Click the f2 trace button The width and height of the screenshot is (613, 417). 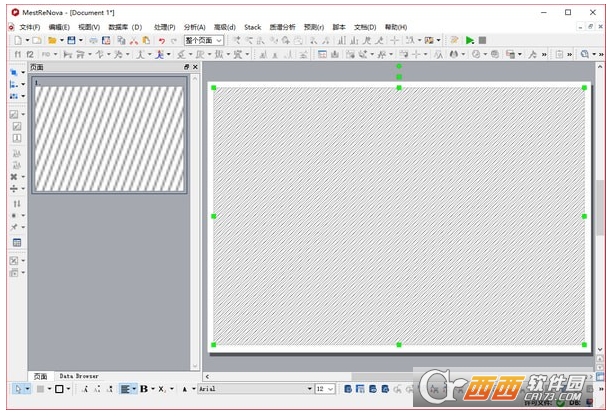click(30, 54)
